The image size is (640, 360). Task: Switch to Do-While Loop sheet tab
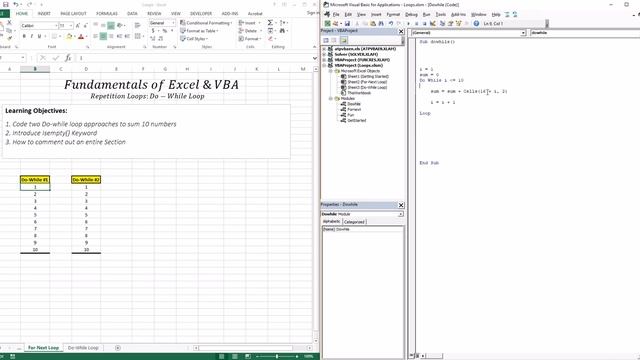point(83,348)
